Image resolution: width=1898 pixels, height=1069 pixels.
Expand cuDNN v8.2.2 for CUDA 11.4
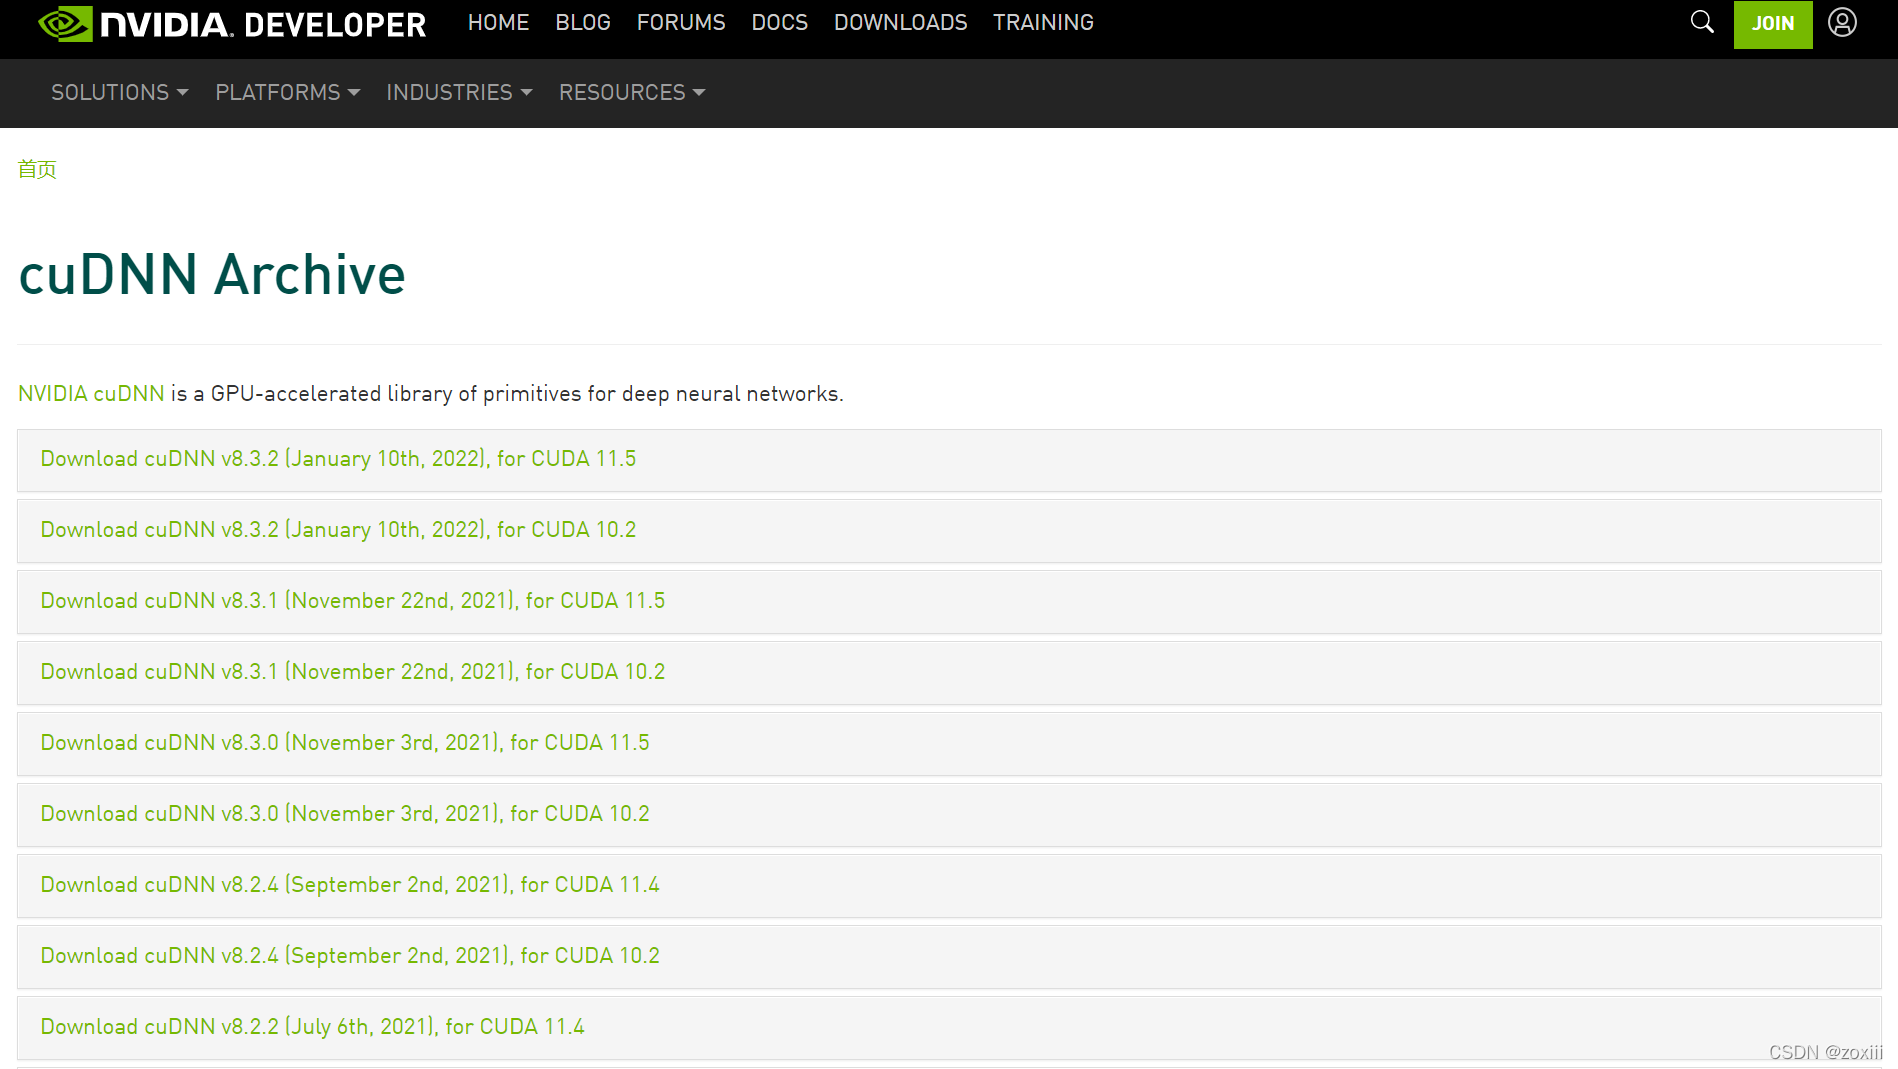pyautogui.click(x=949, y=1028)
